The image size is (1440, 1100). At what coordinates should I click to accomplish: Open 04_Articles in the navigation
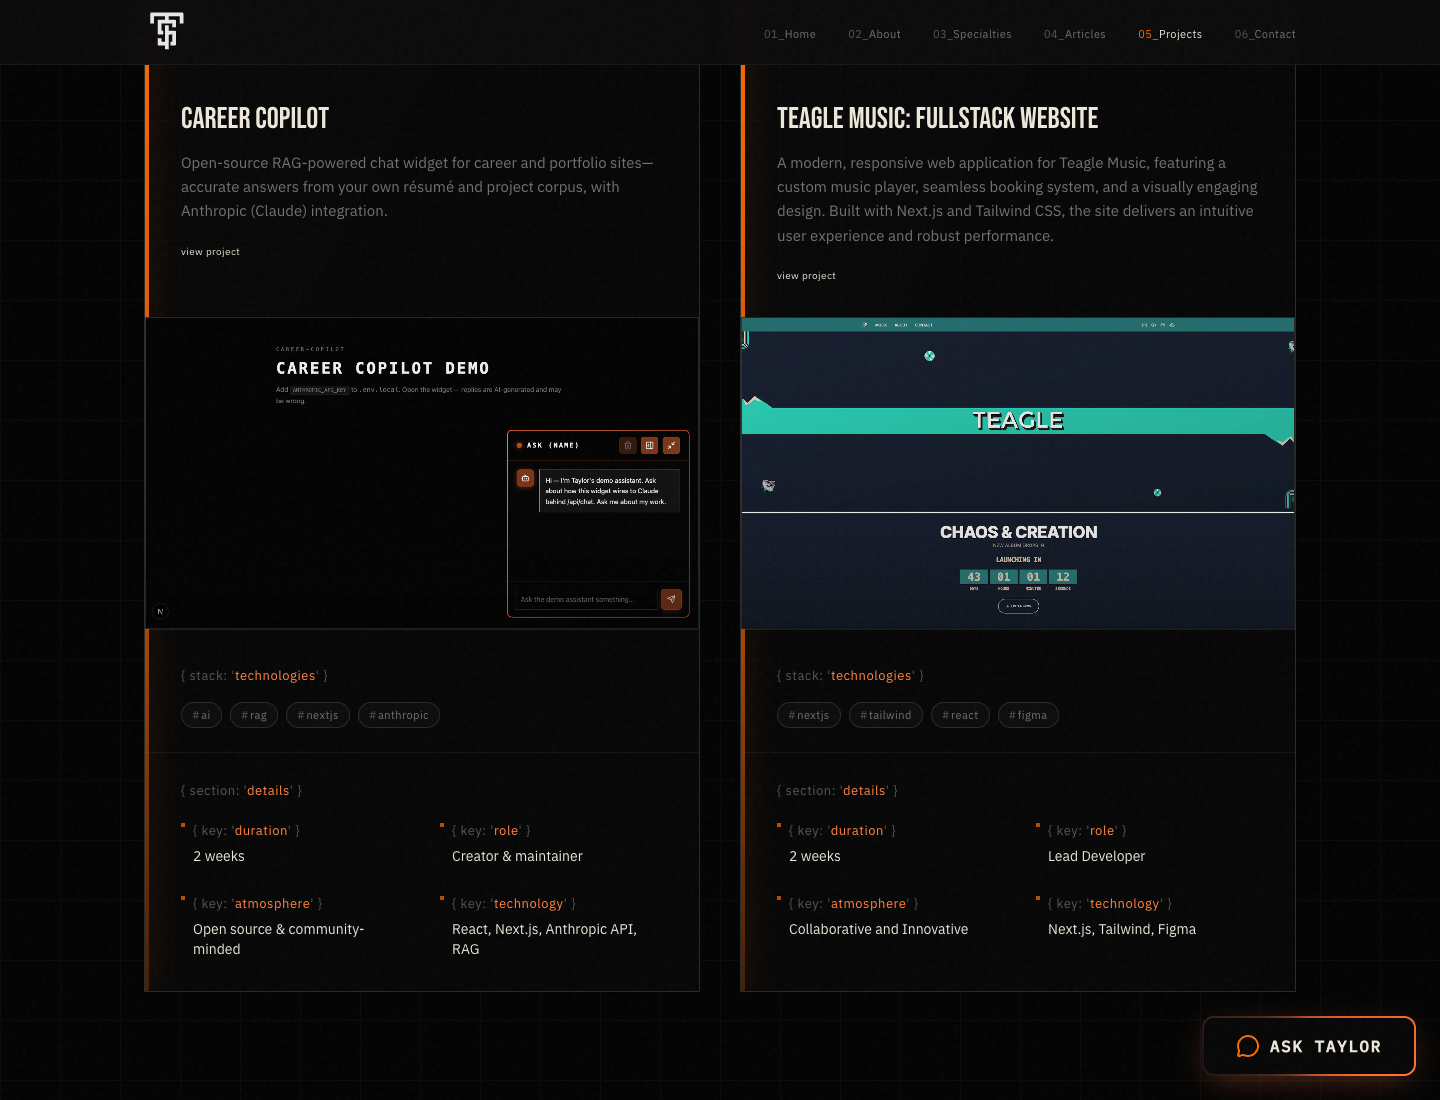pyautogui.click(x=1075, y=34)
